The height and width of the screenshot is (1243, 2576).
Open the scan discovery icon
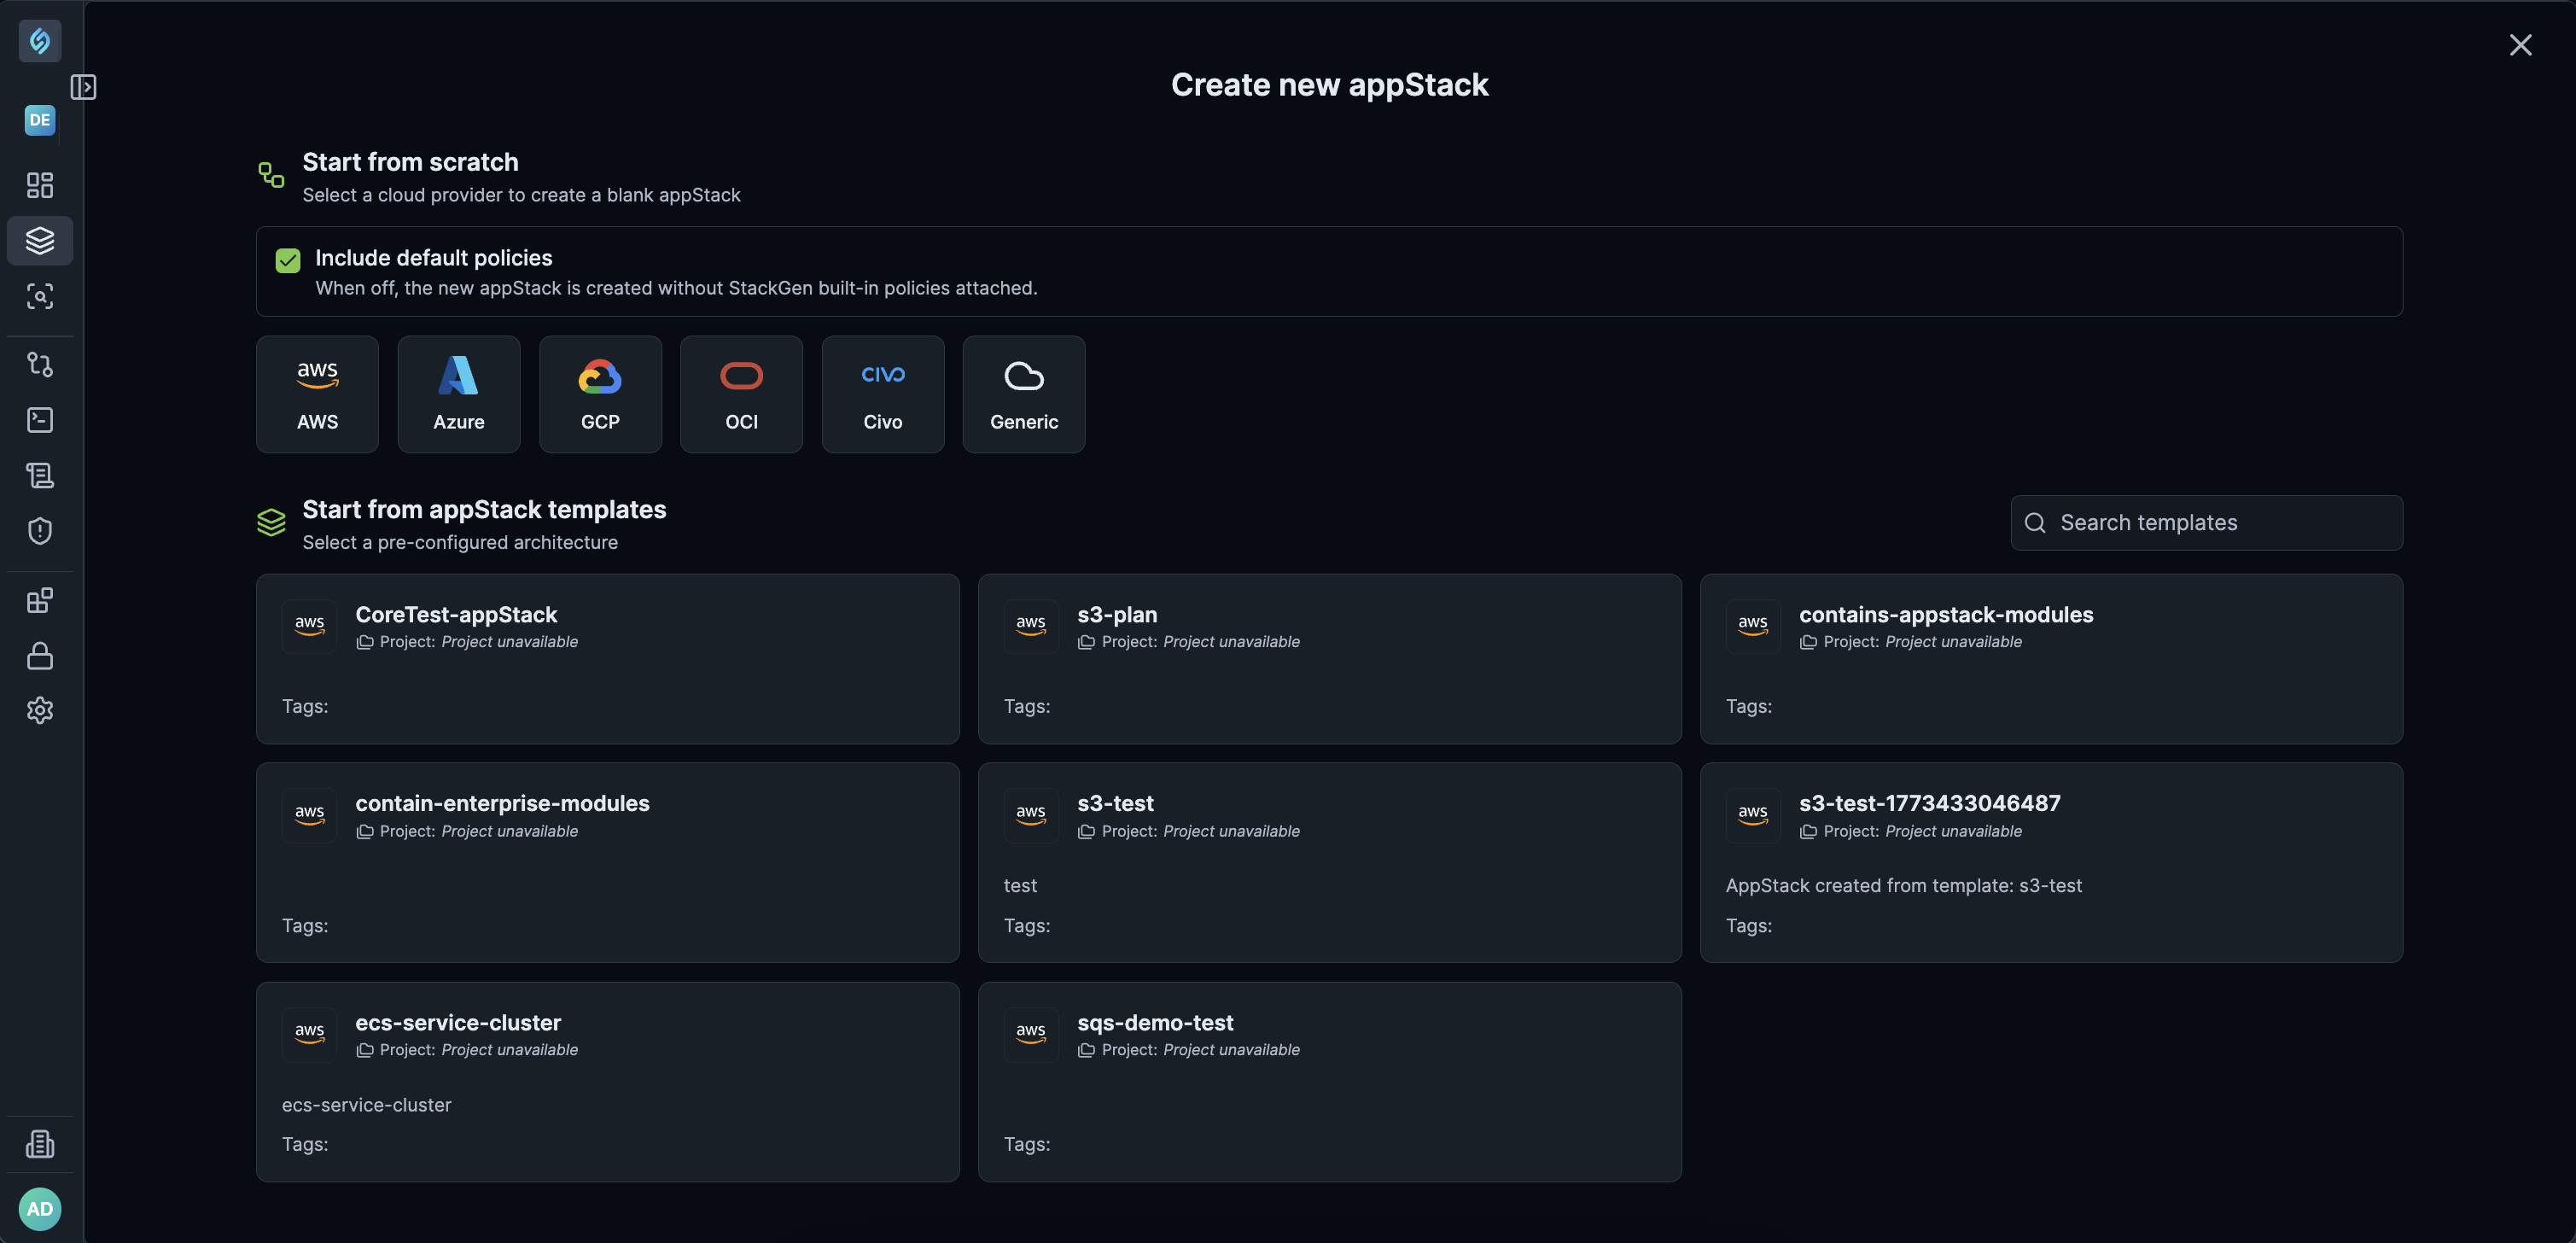coord(40,296)
